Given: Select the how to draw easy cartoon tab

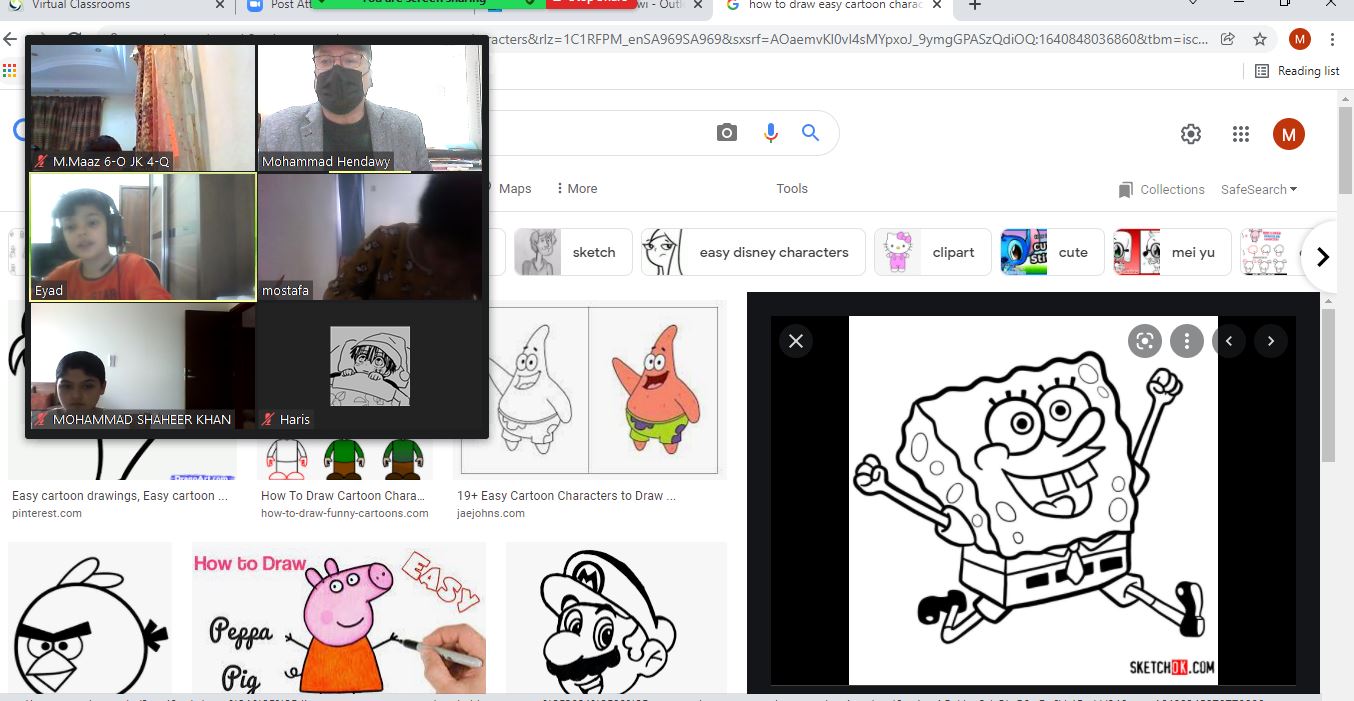Looking at the screenshot, I should coord(835,5).
